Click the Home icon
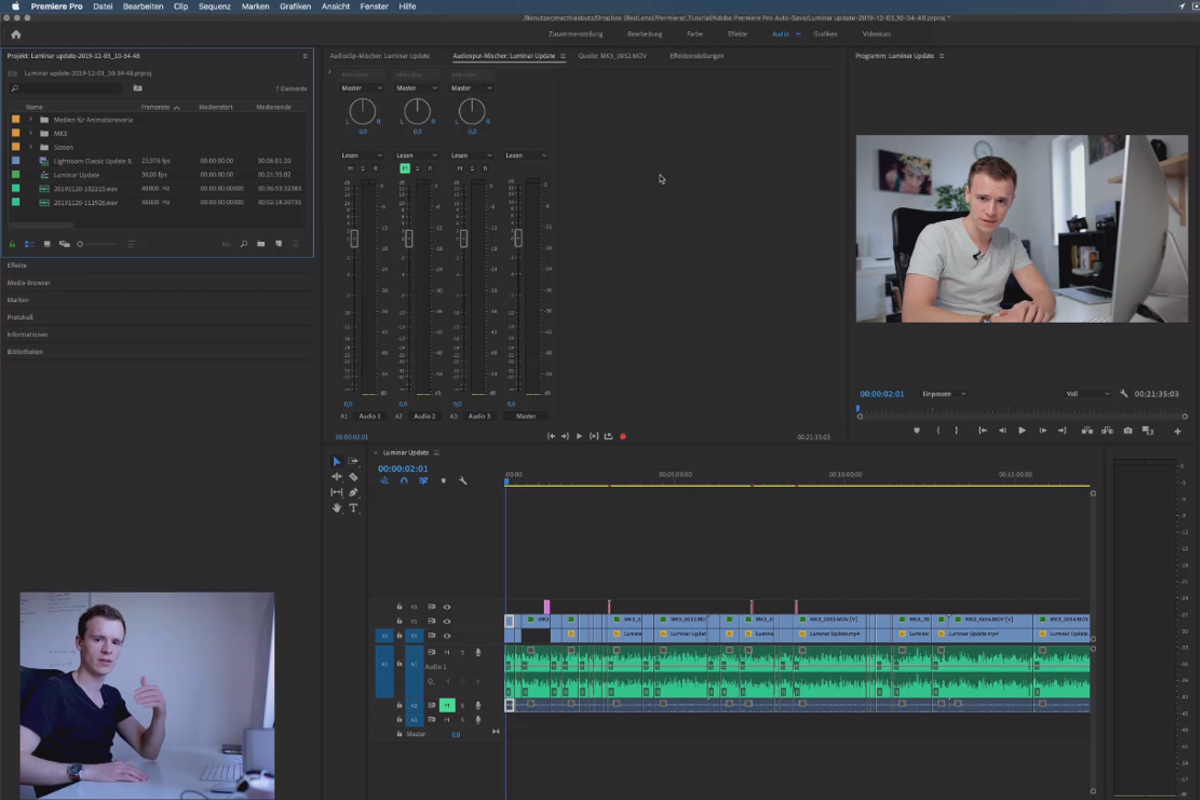This screenshot has height=800, width=1200. point(15,34)
